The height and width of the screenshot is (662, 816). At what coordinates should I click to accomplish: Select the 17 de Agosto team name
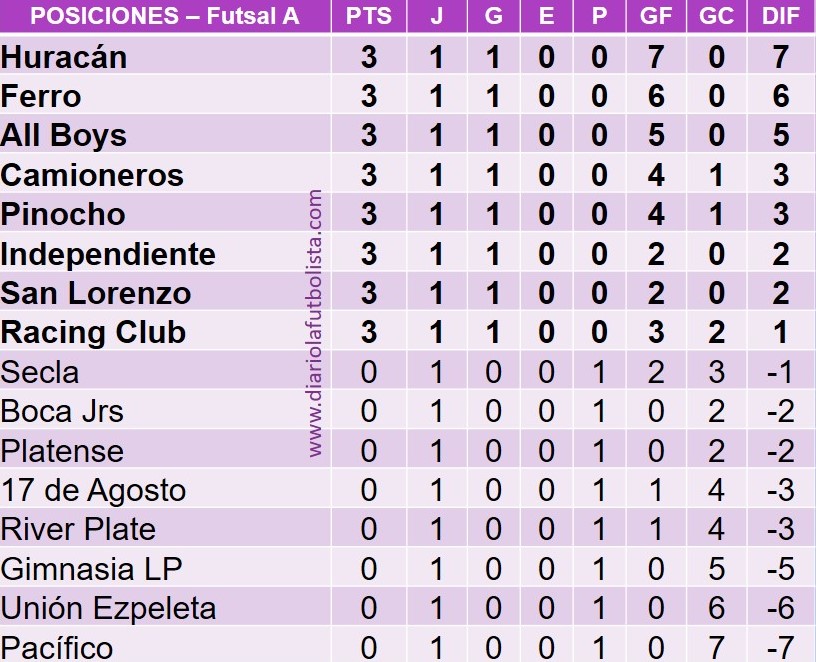93,490
